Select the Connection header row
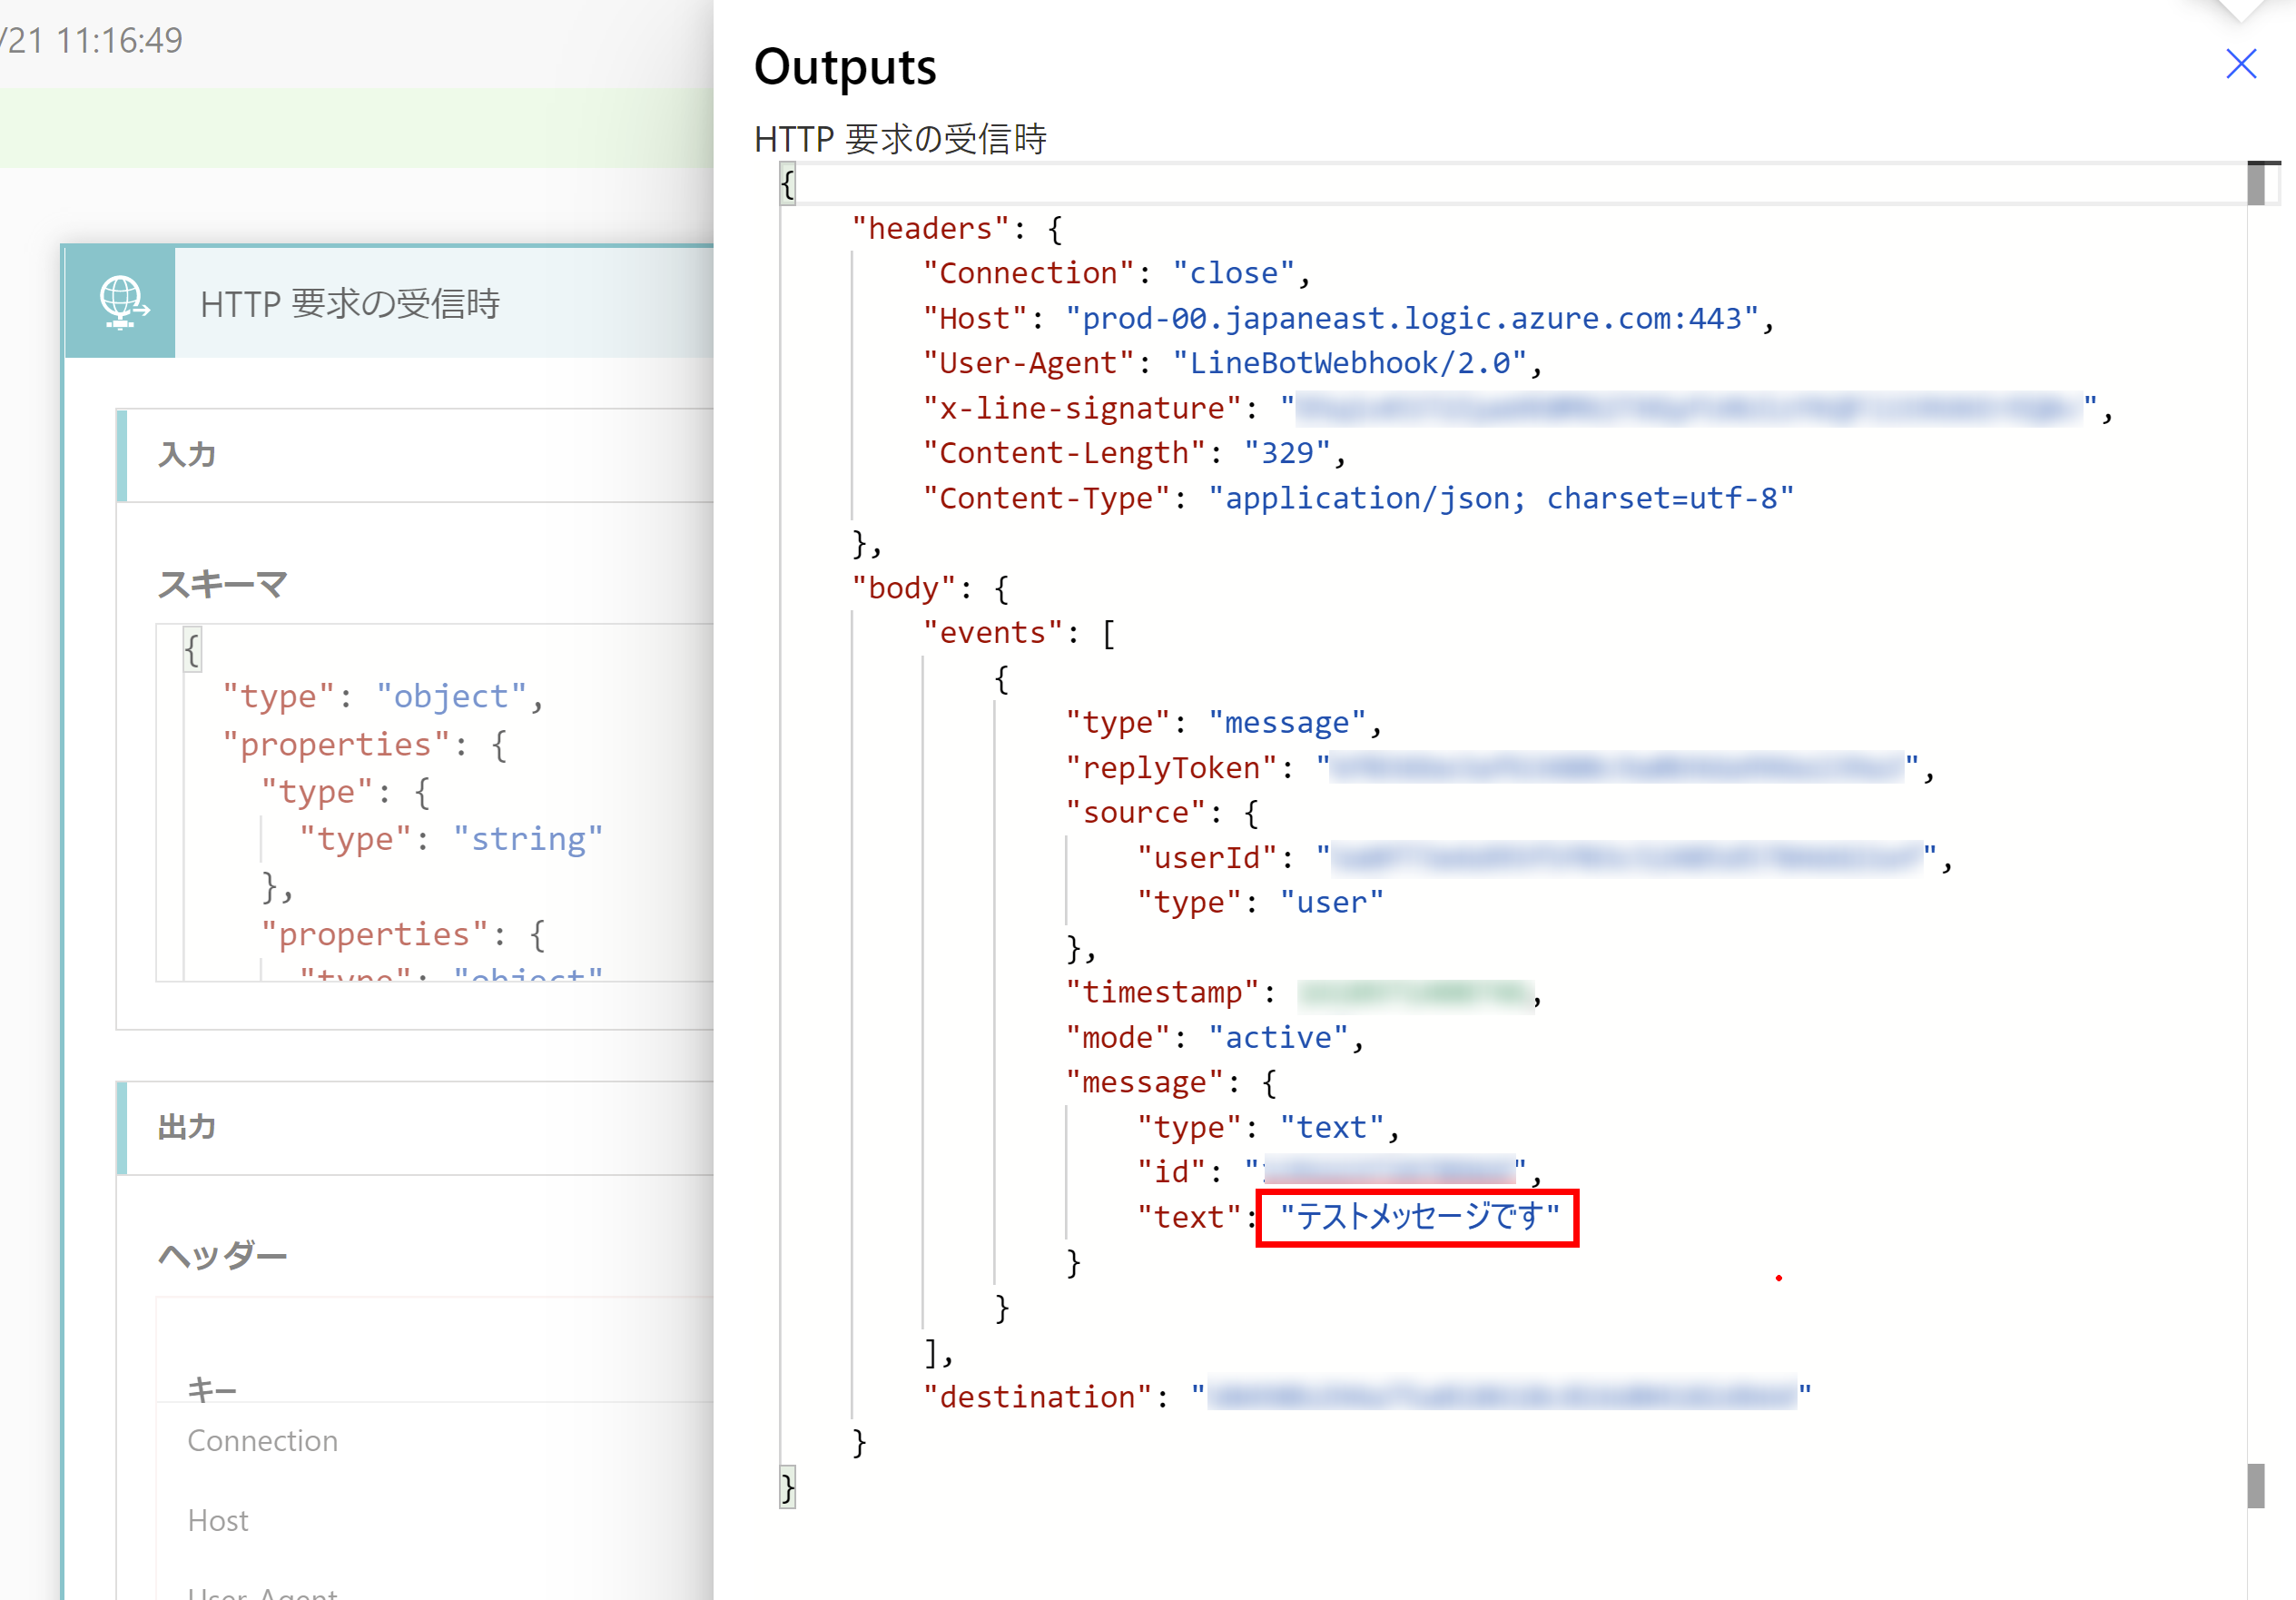Image resolution: width=2296 pixels, height=1600 pixels. point(262,1440)
